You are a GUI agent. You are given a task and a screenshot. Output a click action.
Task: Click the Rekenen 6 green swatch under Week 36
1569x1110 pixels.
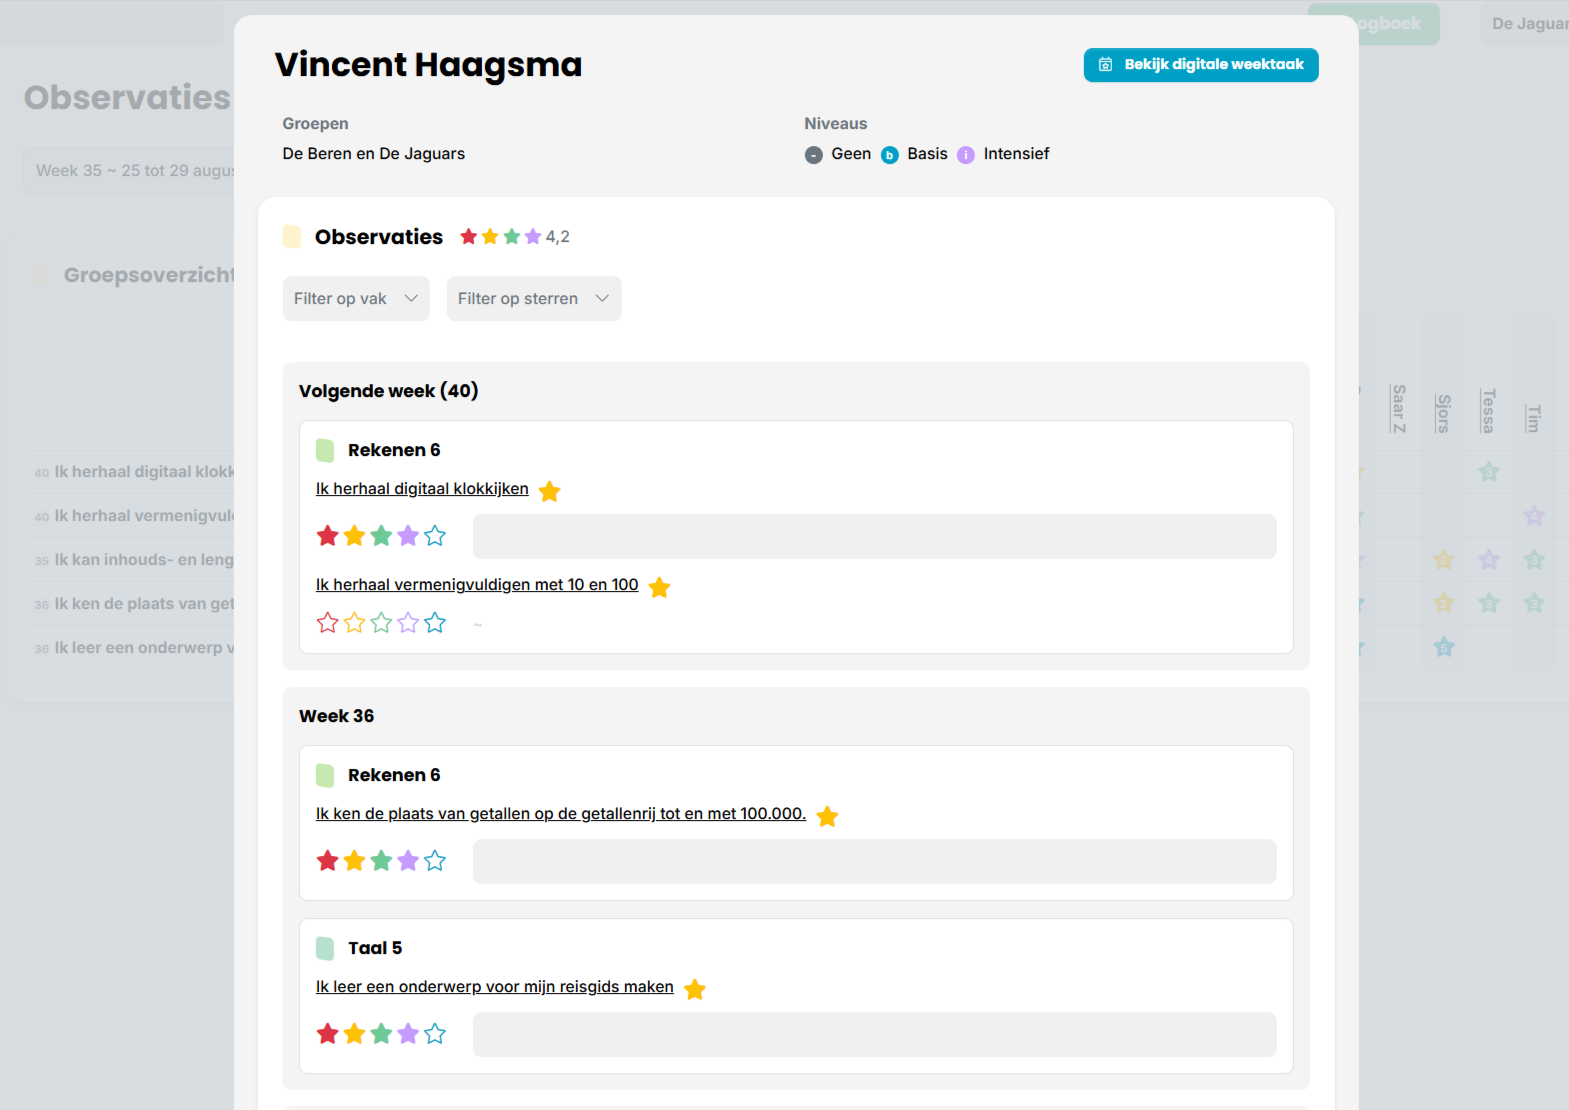325,775
